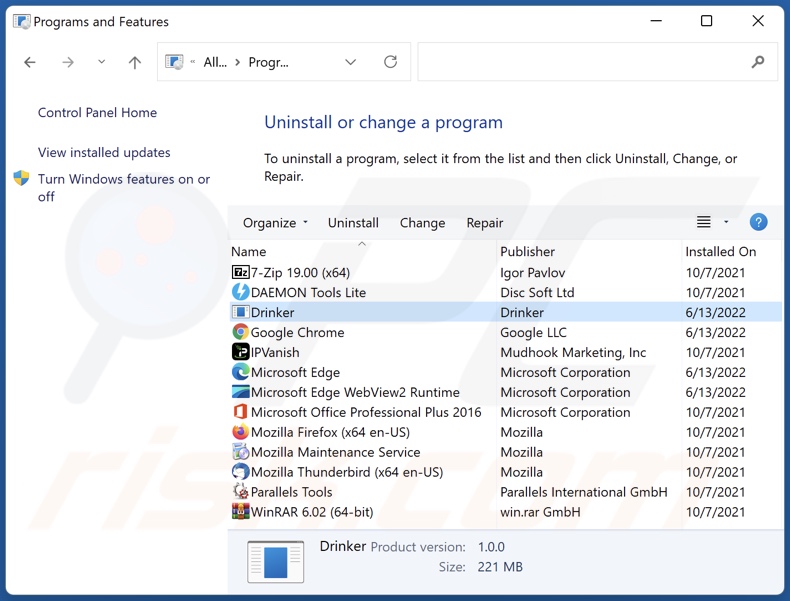Sort list by Publisher column header
Image resolution: width=790 pixels, height=601 pixels.
tap(527, 252)
